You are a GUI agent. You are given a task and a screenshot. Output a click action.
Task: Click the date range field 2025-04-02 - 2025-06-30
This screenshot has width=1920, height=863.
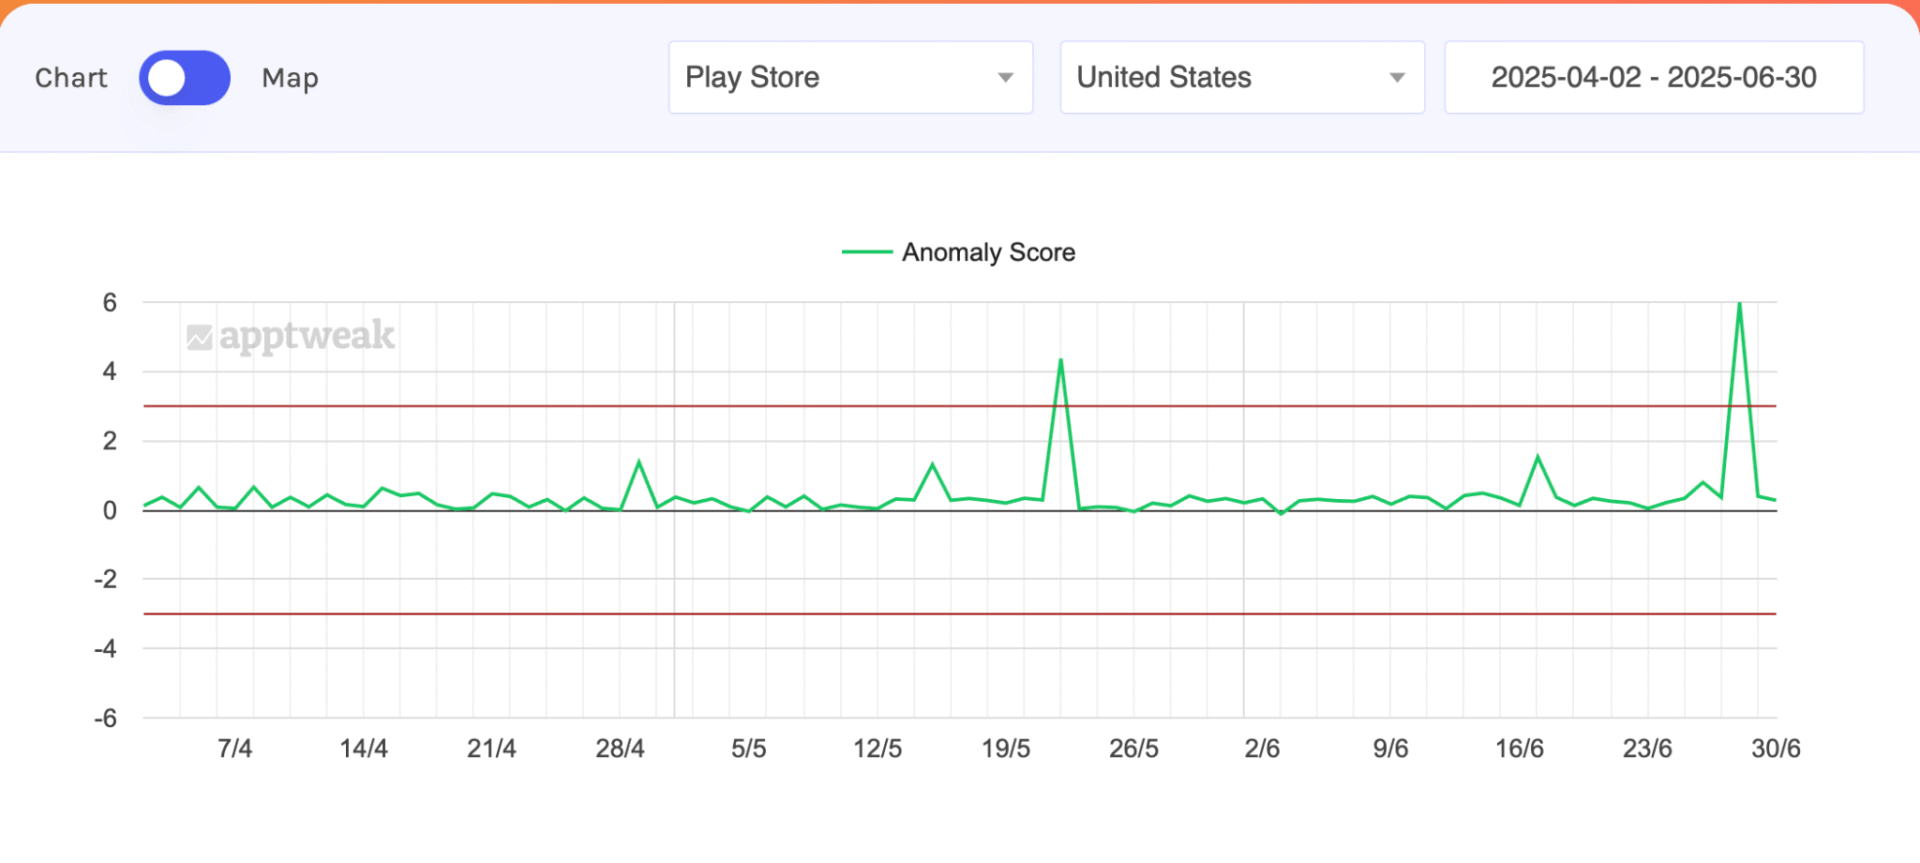tap(1654, 77)
